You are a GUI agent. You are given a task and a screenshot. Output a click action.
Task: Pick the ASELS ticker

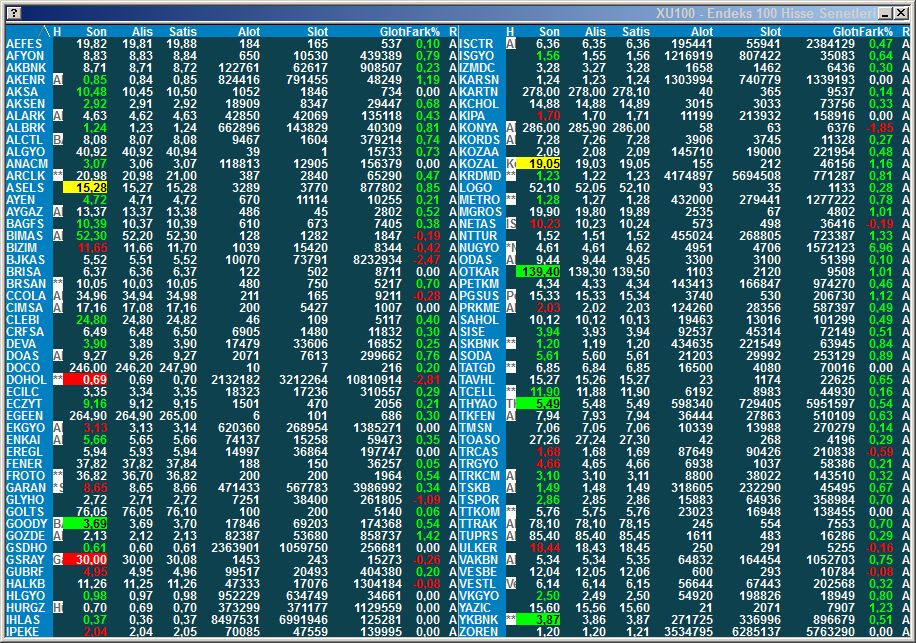click(x=25, y=187)
